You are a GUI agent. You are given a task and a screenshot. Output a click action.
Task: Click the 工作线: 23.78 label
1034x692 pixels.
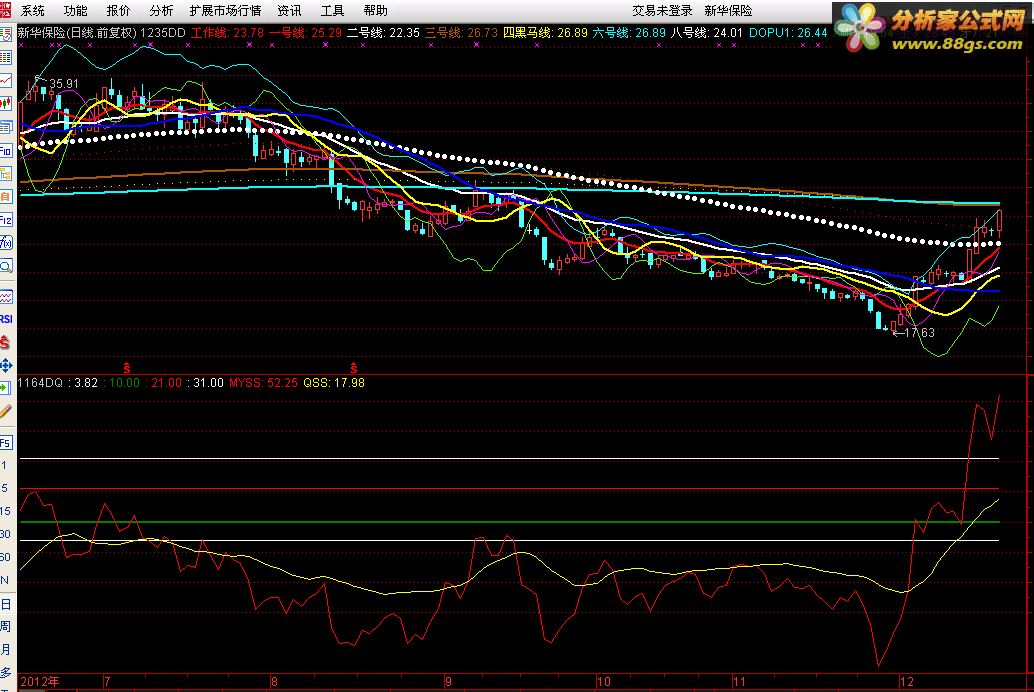(x=228, y=32)
